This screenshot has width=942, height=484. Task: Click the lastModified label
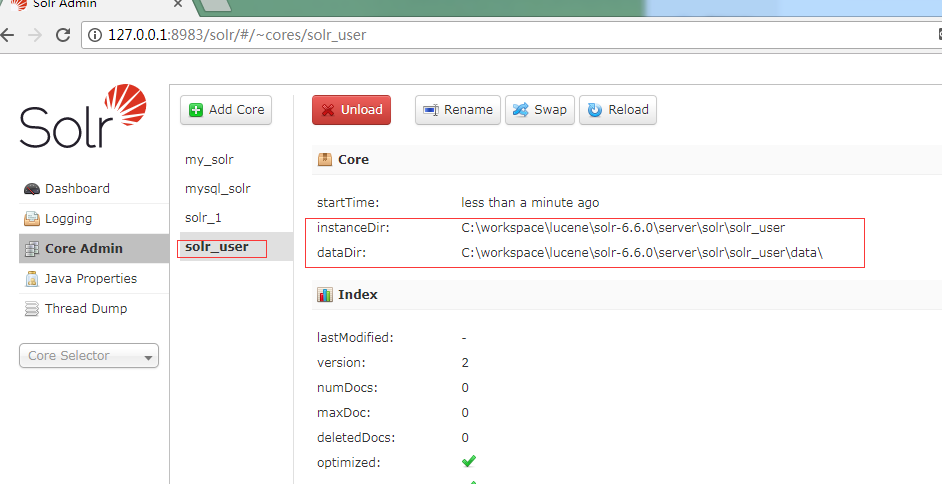[355, 337]
